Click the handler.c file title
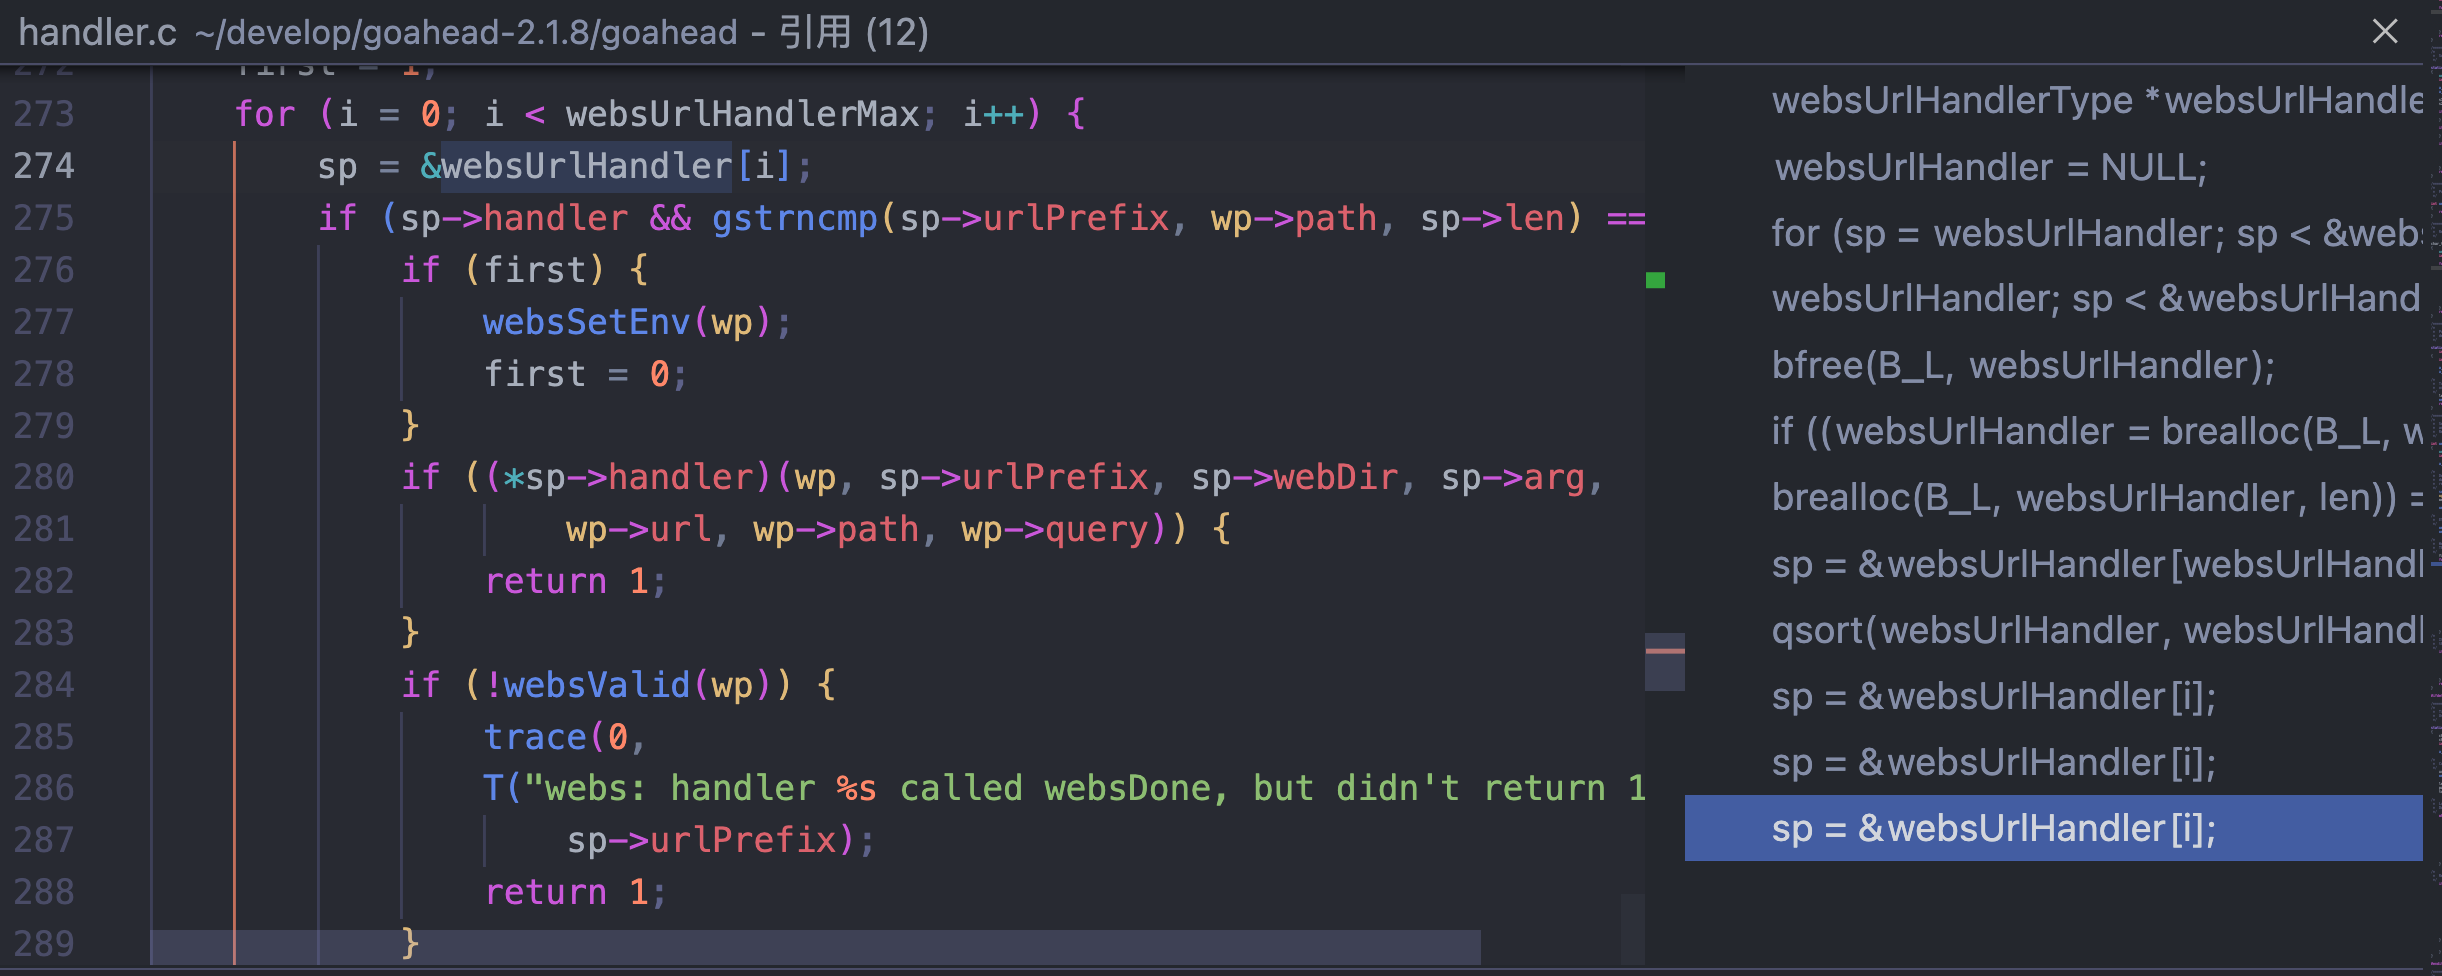Image resolution: width=2442 pixels, height=976 pixels. click(97, 33)
